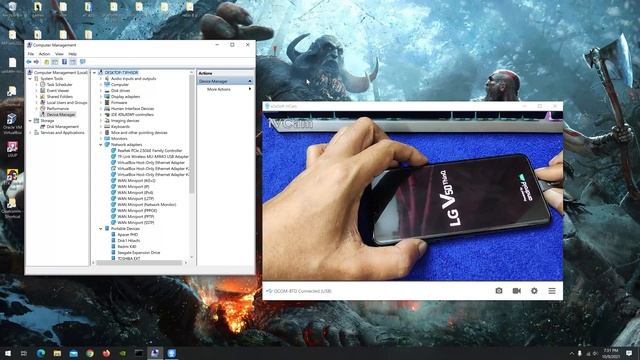The image size is (640, 360).
Task: Click the Back arrow in Computer Management toolbar
Action: pyautogui.click(x=29, y=62)
